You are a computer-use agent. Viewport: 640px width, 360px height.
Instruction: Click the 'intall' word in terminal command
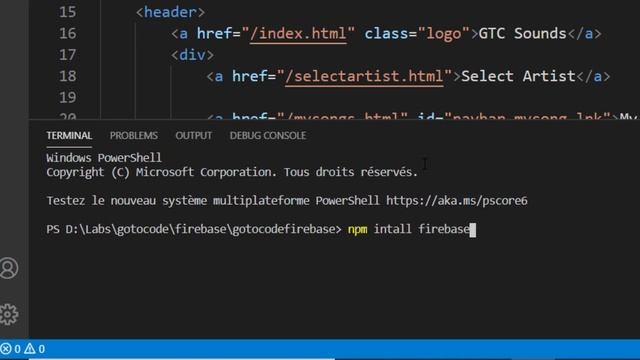(x=393, y=229)
